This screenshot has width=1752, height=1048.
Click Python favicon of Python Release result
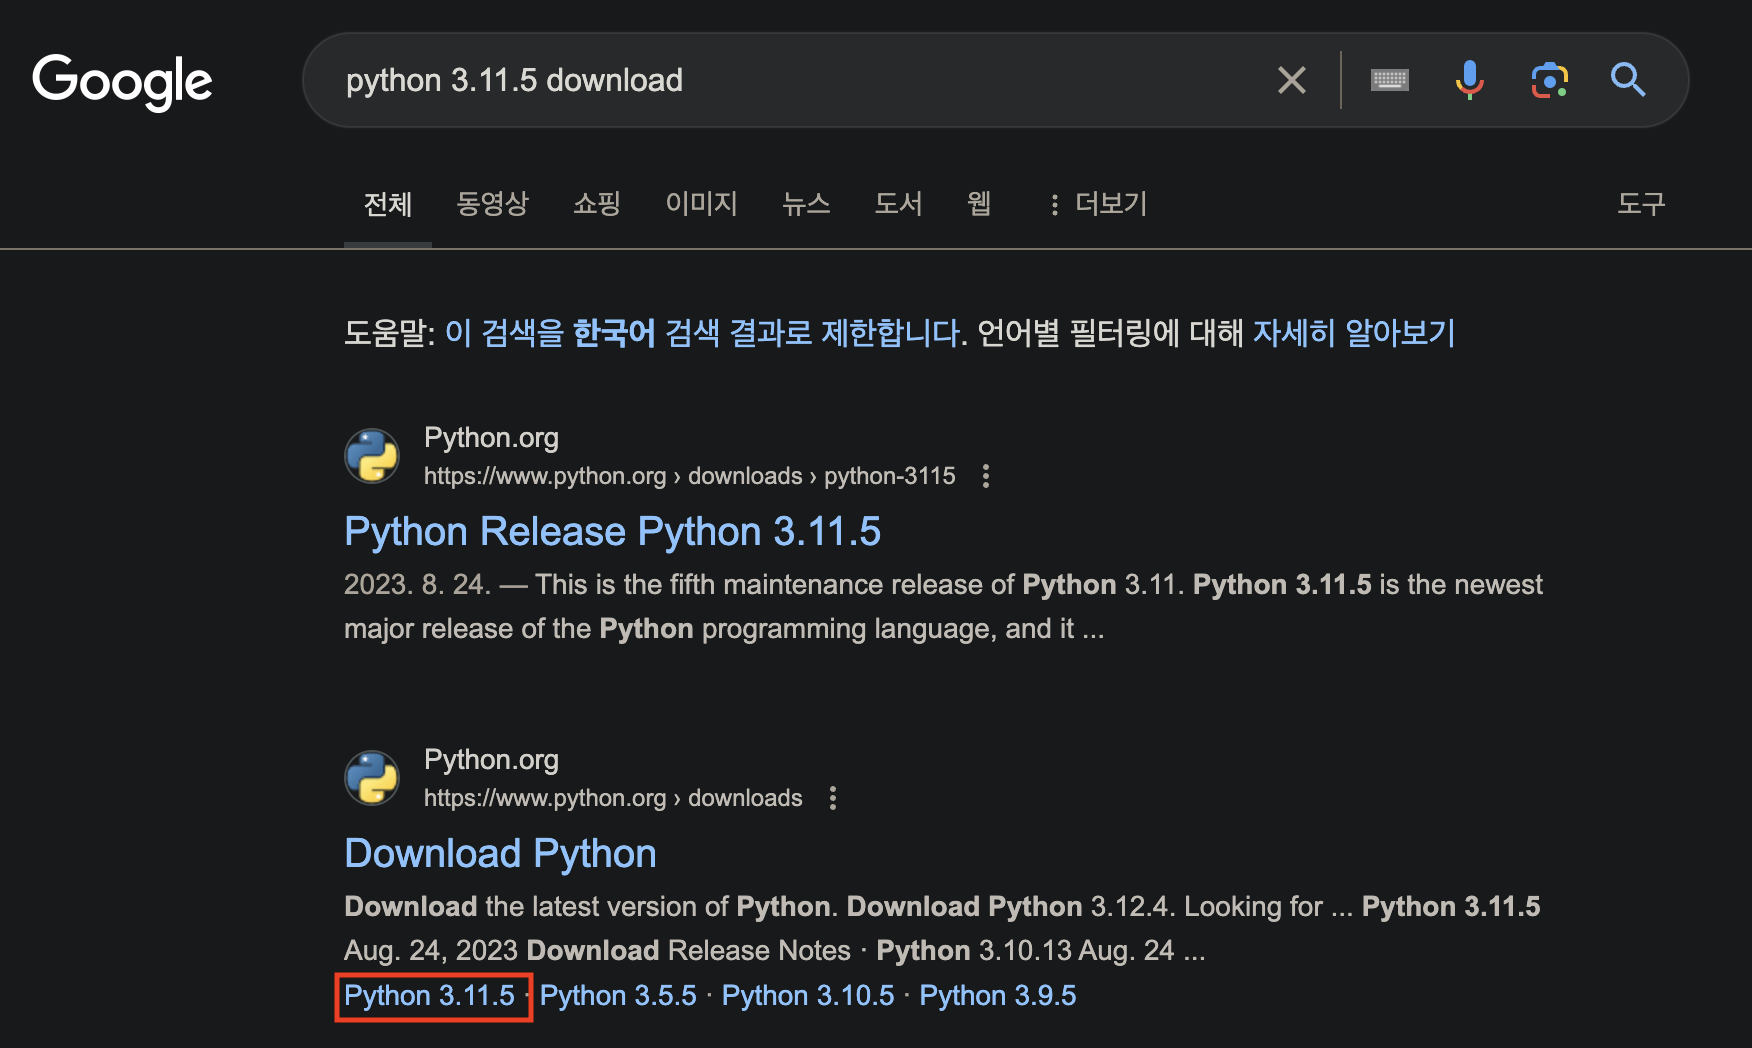tap(372, 456)
